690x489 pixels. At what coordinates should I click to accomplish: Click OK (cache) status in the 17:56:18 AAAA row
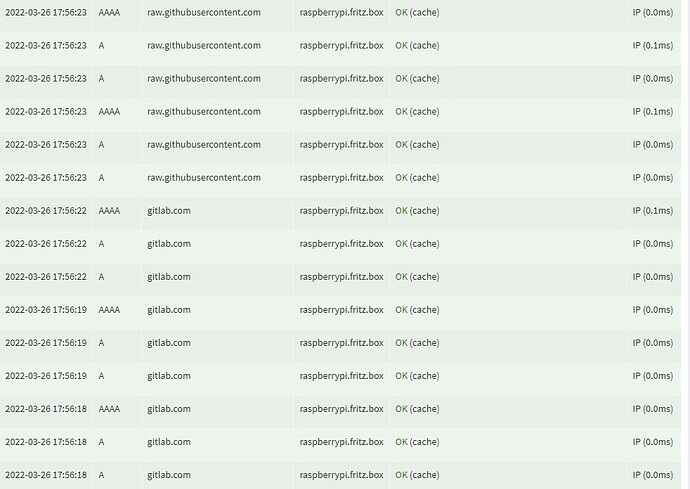(417, 408)
